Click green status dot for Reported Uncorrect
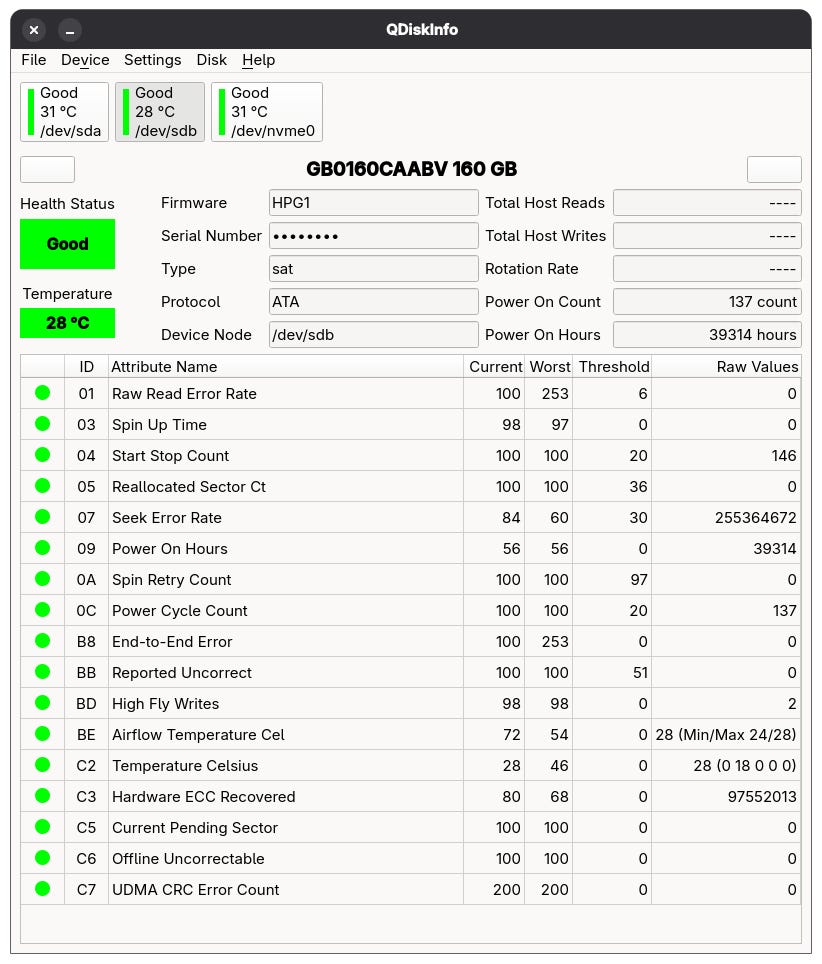822x964 pixels. 42,672
